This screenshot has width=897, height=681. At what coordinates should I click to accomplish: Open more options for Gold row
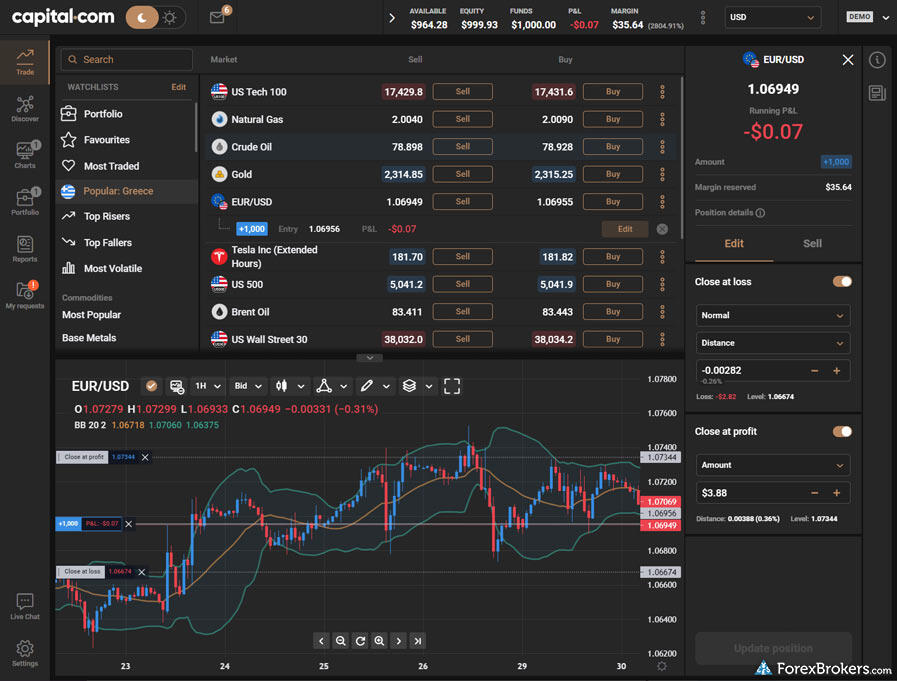point(662,174)
